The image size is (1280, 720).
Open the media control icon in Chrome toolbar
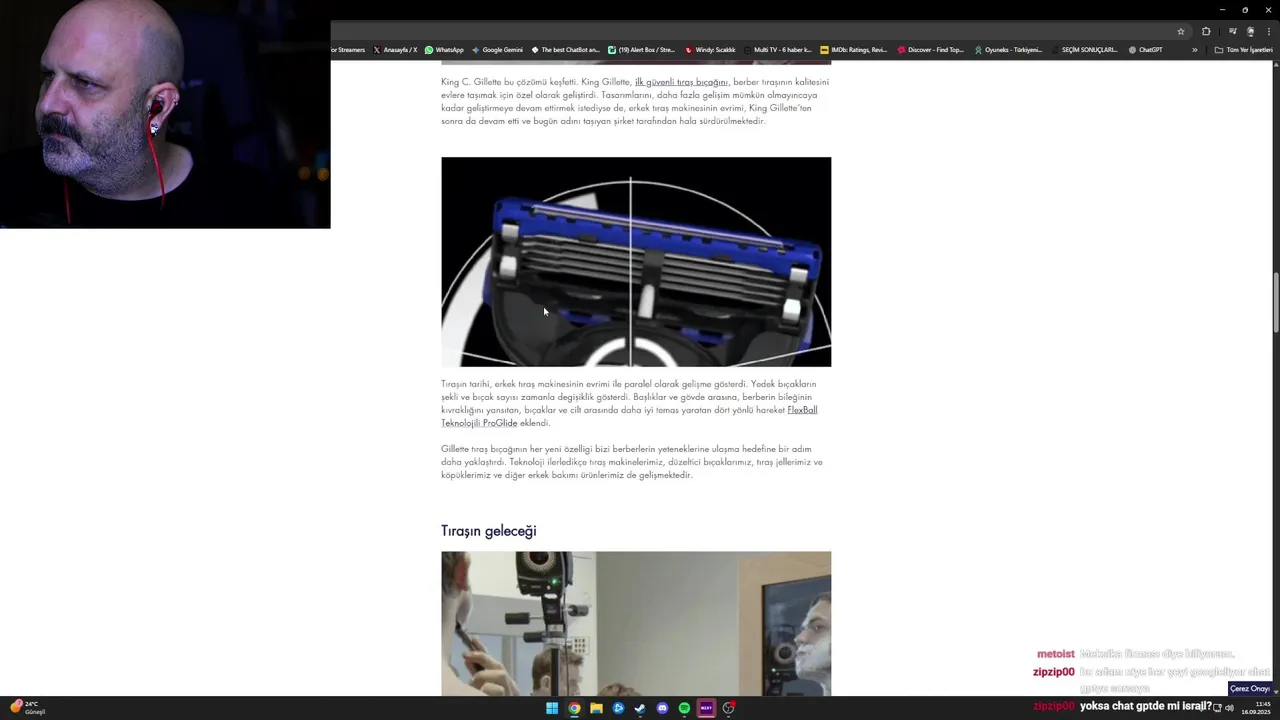pos(1233,31)
